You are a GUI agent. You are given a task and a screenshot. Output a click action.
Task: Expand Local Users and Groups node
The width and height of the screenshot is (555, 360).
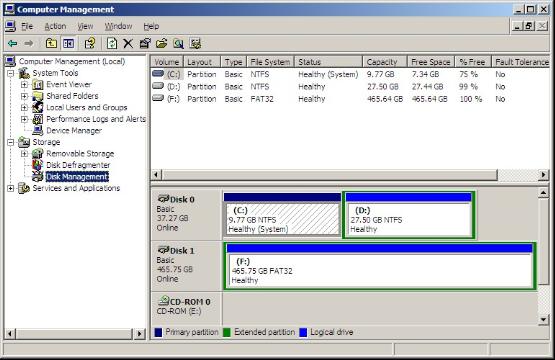coord(24,108)
